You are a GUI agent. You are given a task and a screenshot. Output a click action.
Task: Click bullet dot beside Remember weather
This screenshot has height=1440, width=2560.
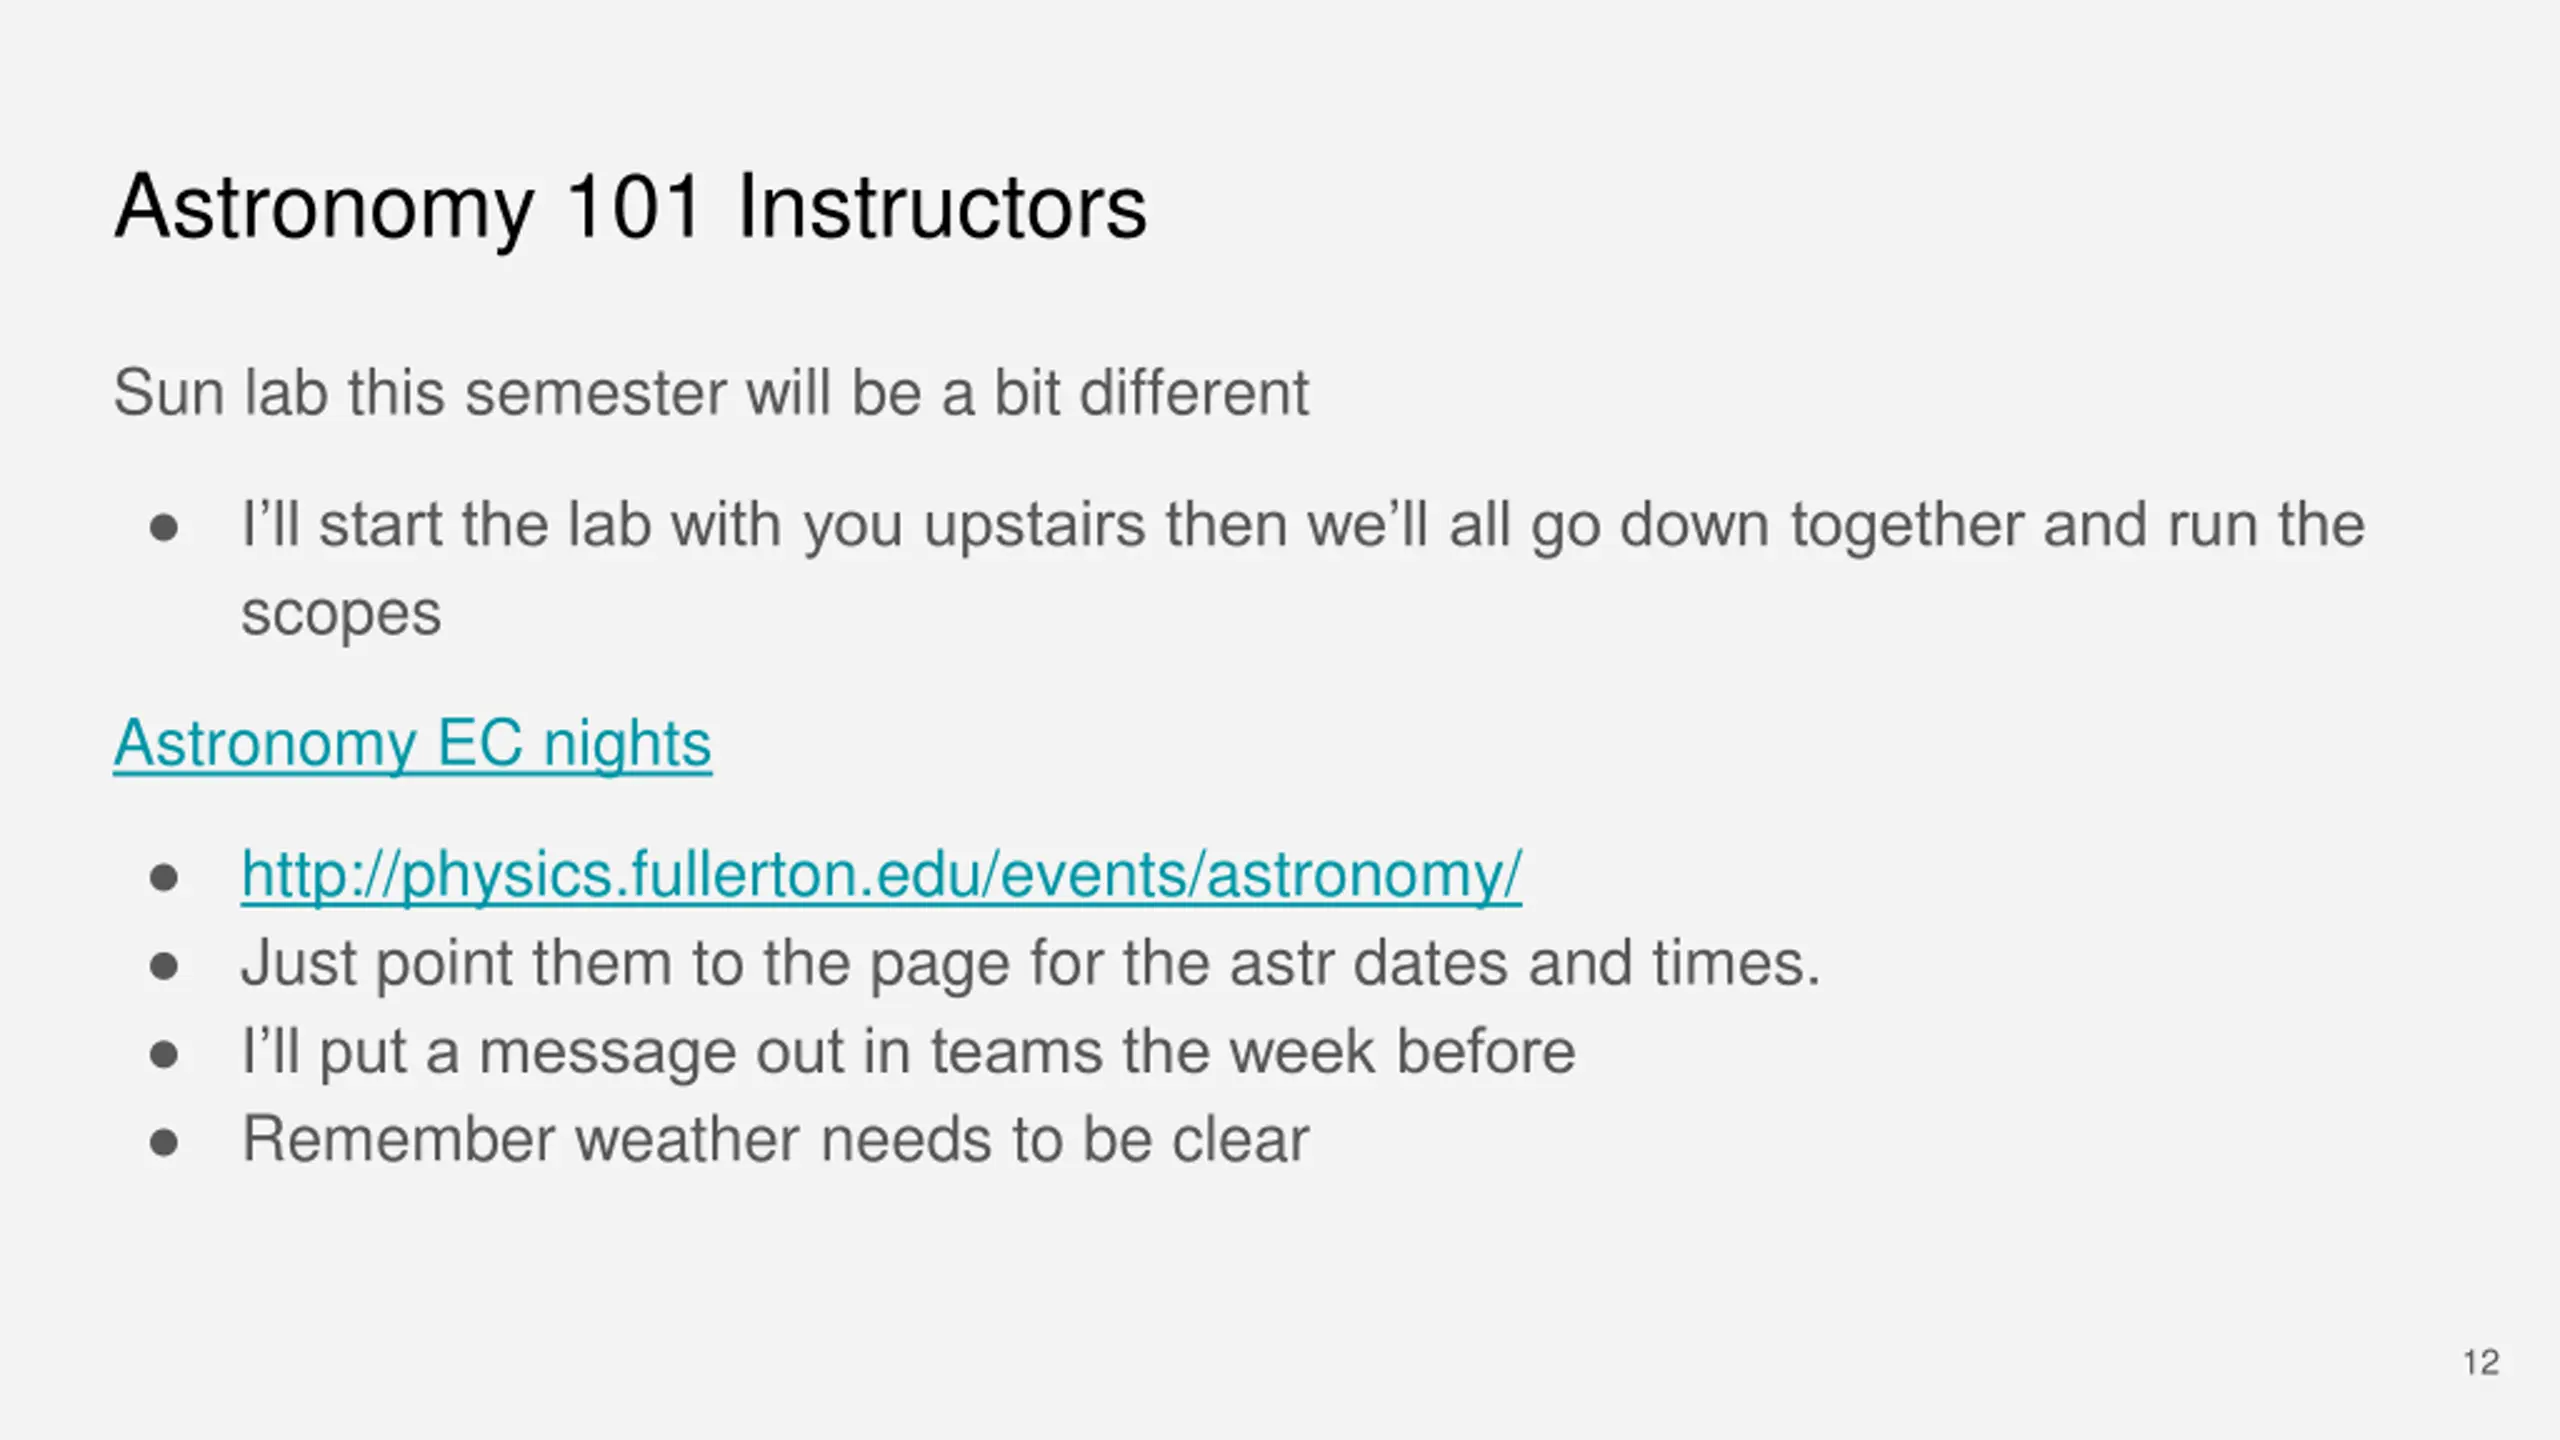164,1142
